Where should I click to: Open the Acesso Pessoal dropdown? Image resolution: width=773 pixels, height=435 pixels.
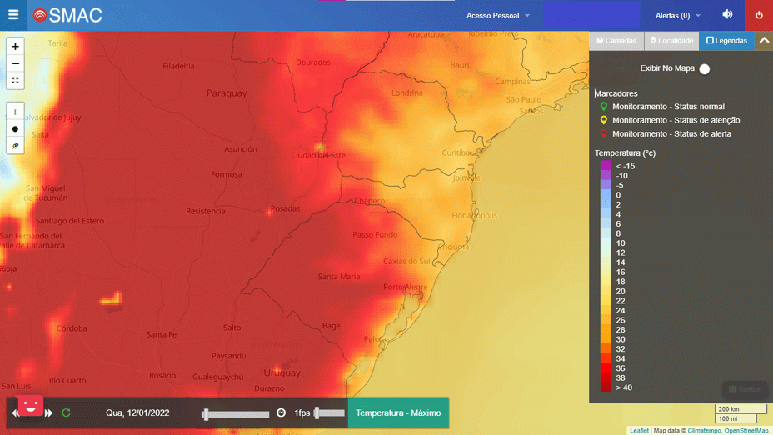coord(497,16)
